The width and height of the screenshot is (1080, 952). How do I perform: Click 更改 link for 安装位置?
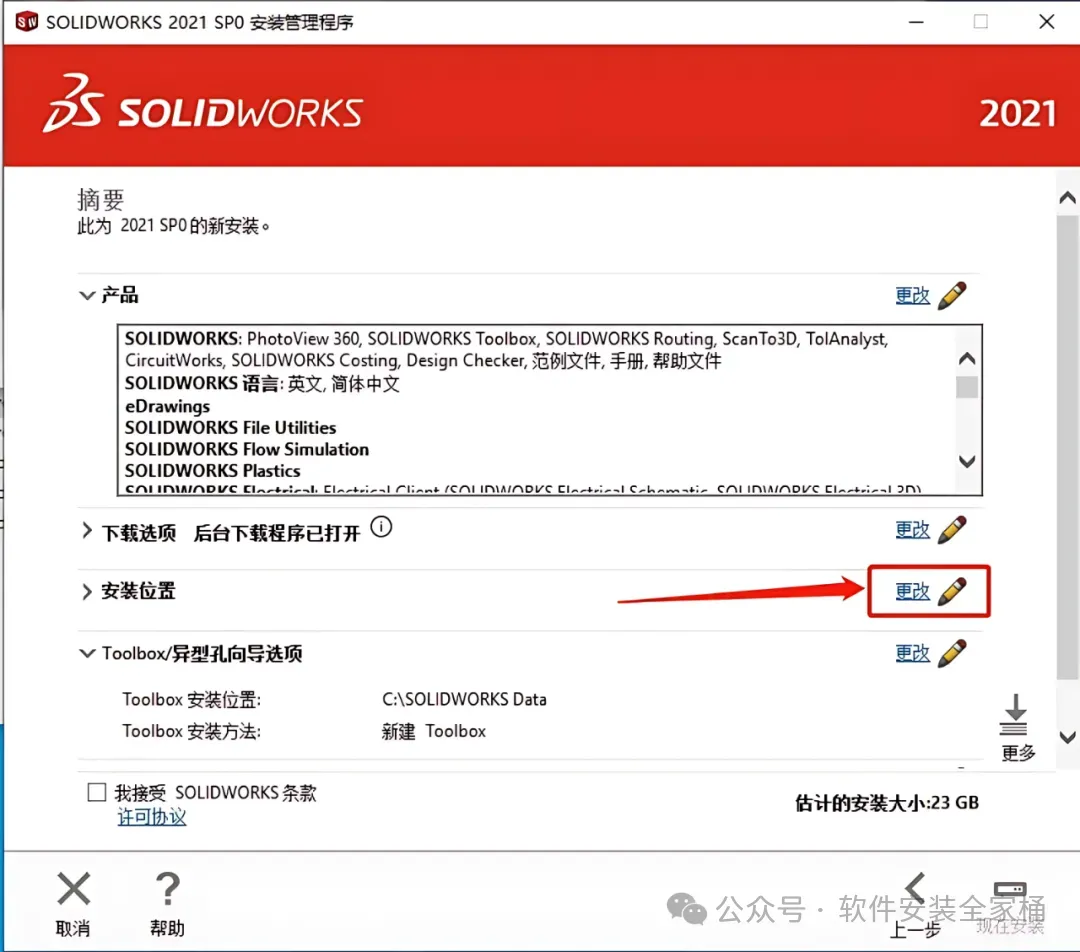[913, 591]
